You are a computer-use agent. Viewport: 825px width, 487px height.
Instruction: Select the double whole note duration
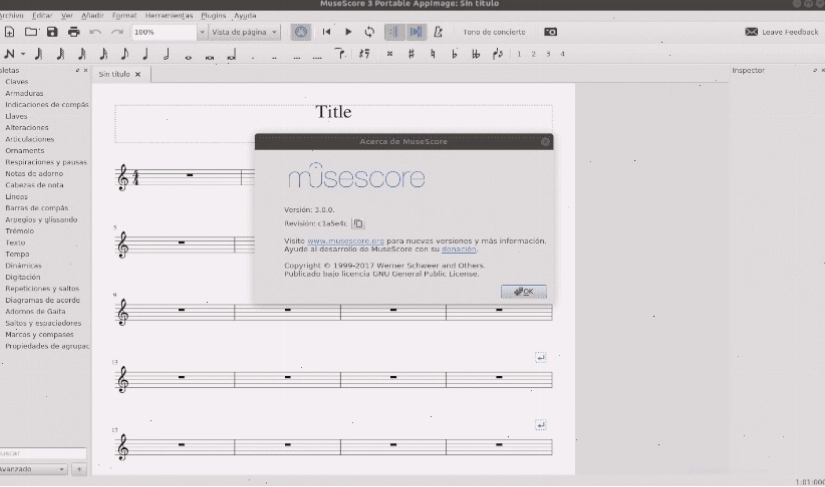[x=210, y=56]
